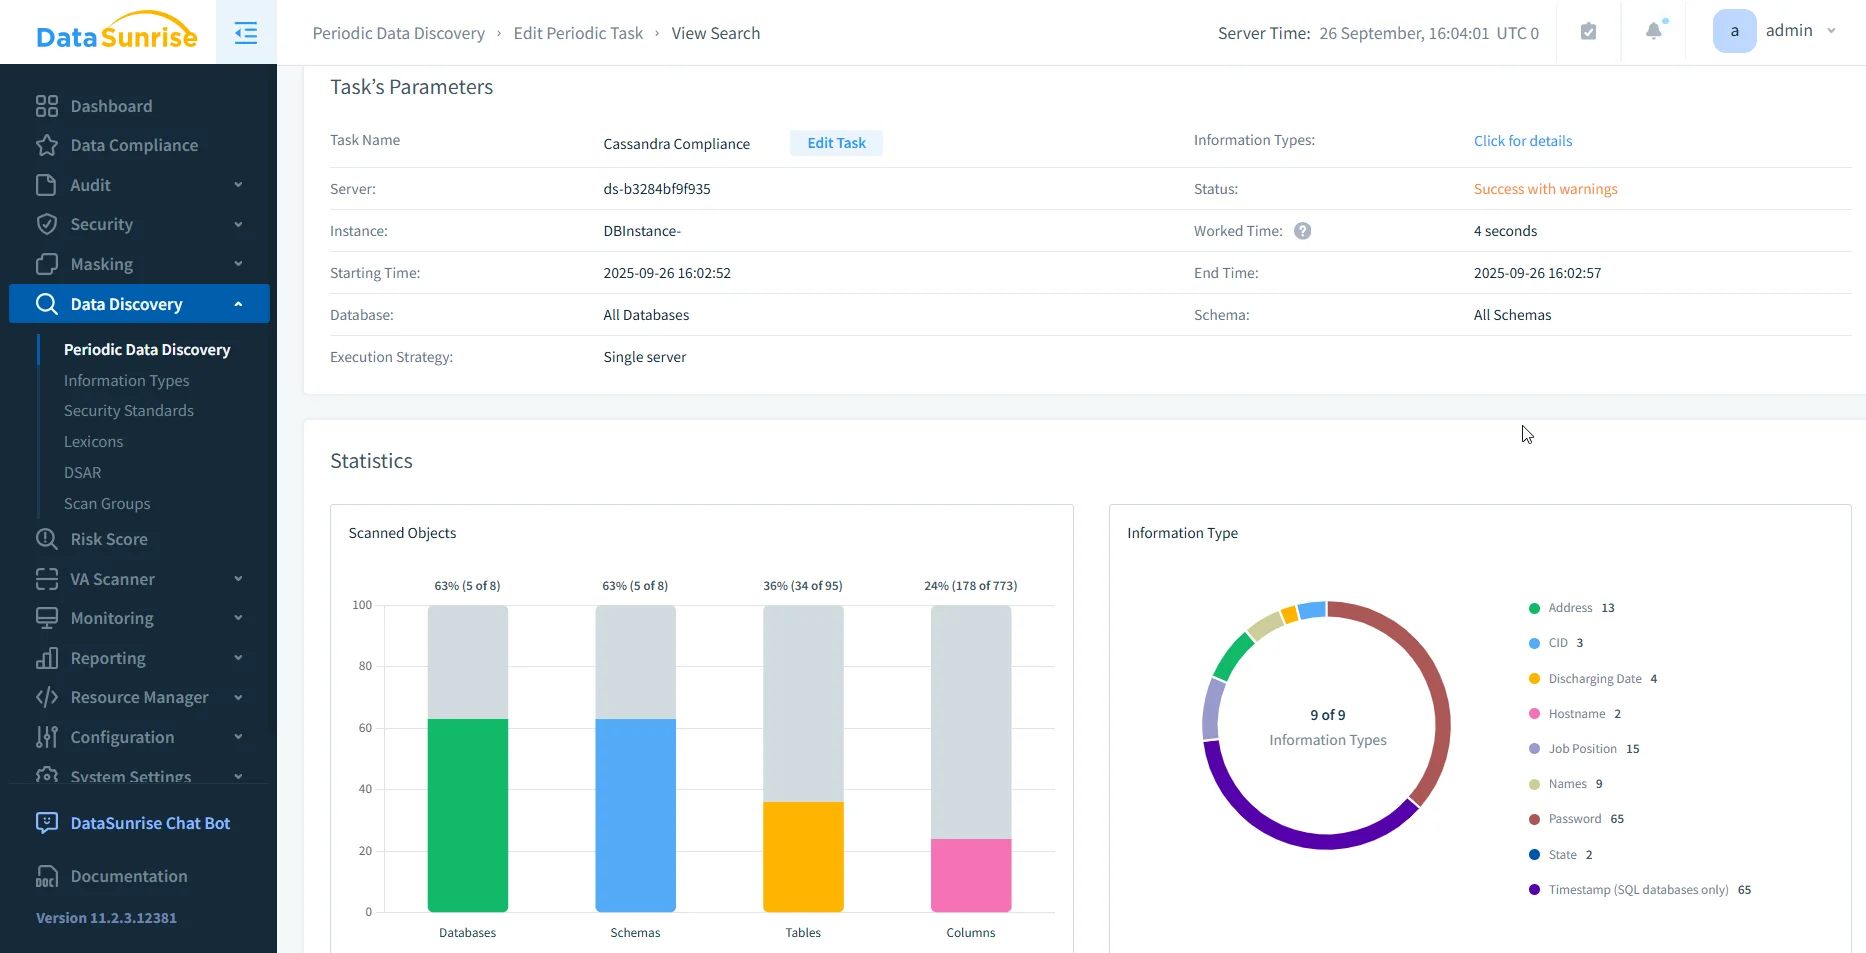Open the Dashboard from the sidebar

pos(111,106)
